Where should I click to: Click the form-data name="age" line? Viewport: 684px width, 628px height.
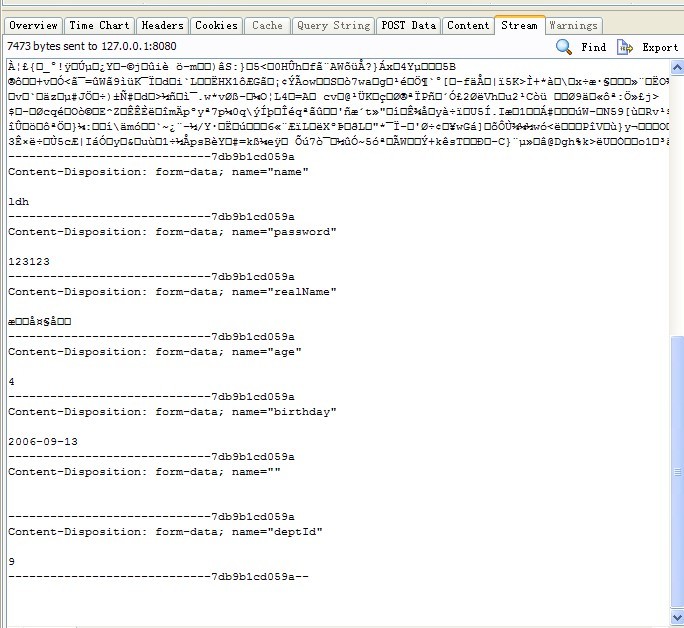pyautogui.click(x=155, y=352)
